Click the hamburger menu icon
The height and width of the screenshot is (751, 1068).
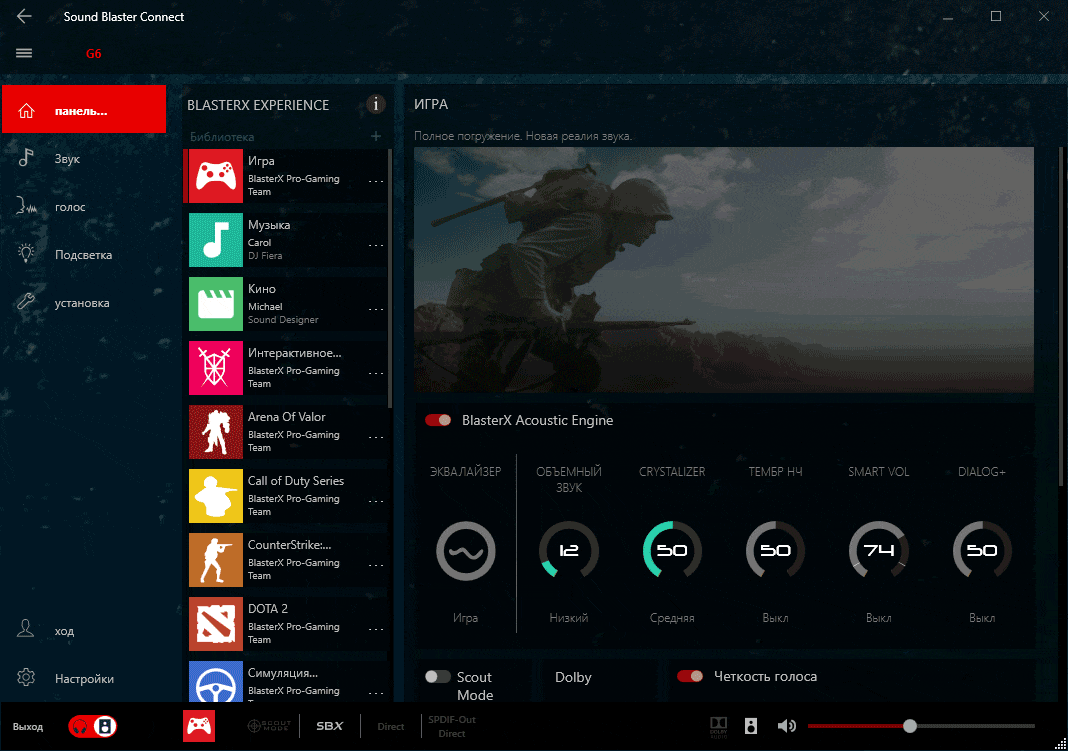tap(25, 53)
